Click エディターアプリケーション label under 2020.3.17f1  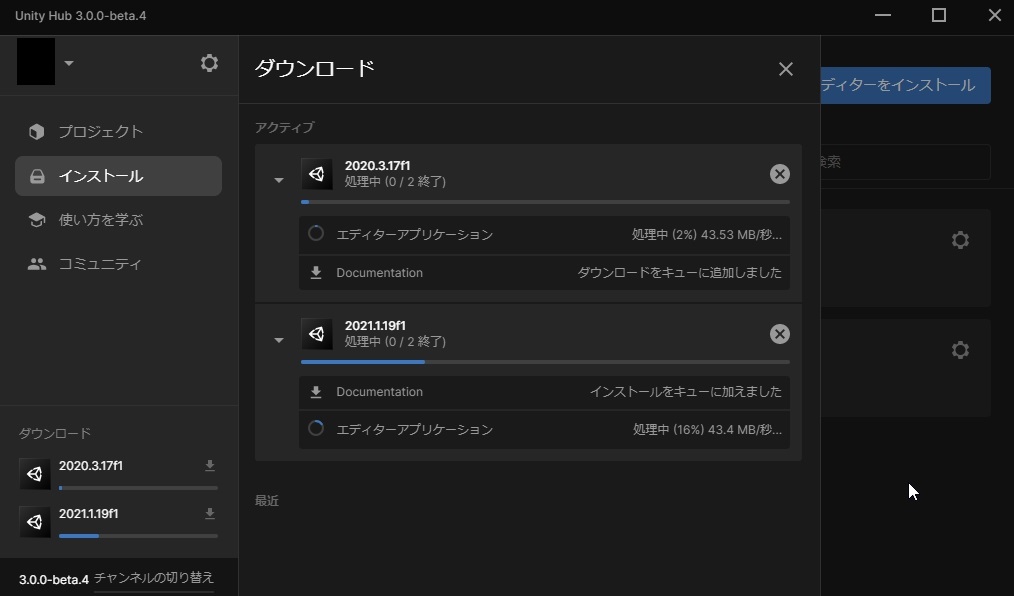(415, 235)
